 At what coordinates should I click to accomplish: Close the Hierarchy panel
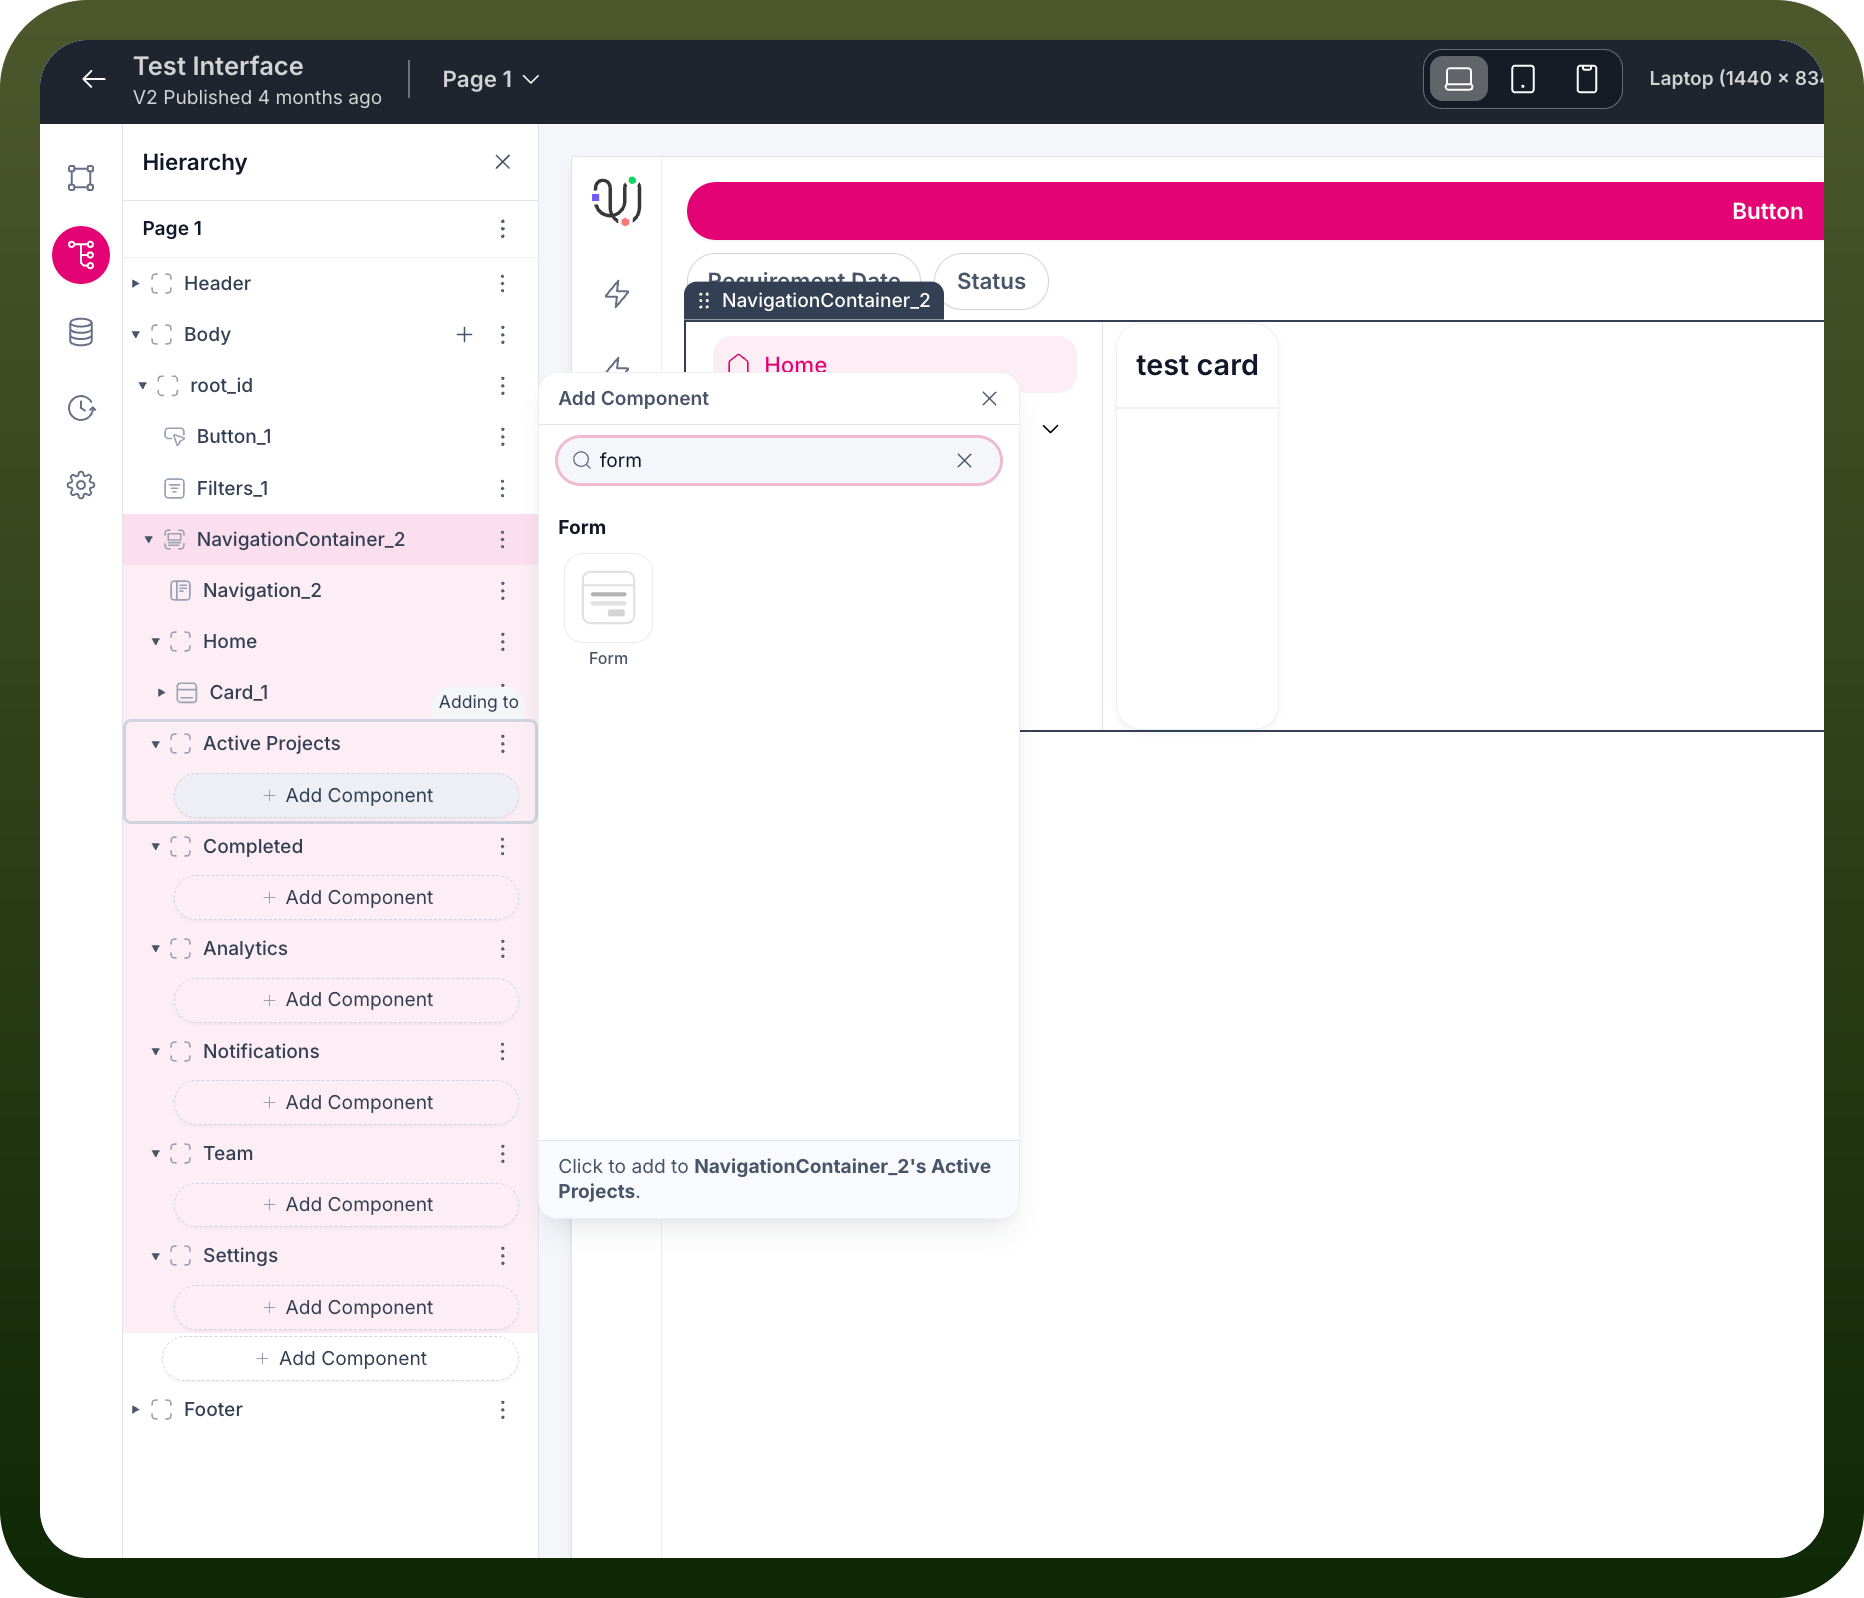(x=503, y=162)
